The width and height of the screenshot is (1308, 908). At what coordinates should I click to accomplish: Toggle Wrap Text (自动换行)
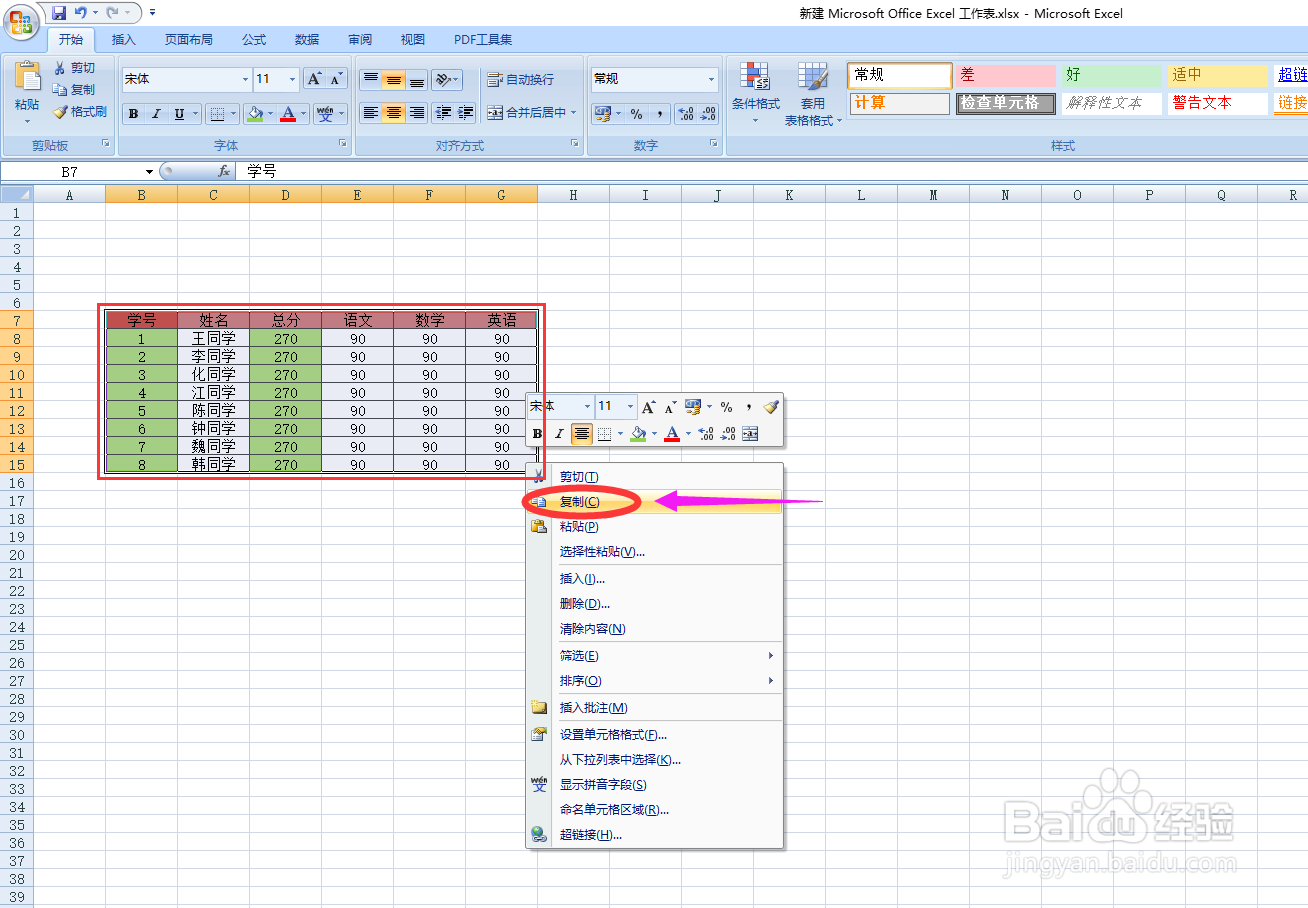point(520,80)
